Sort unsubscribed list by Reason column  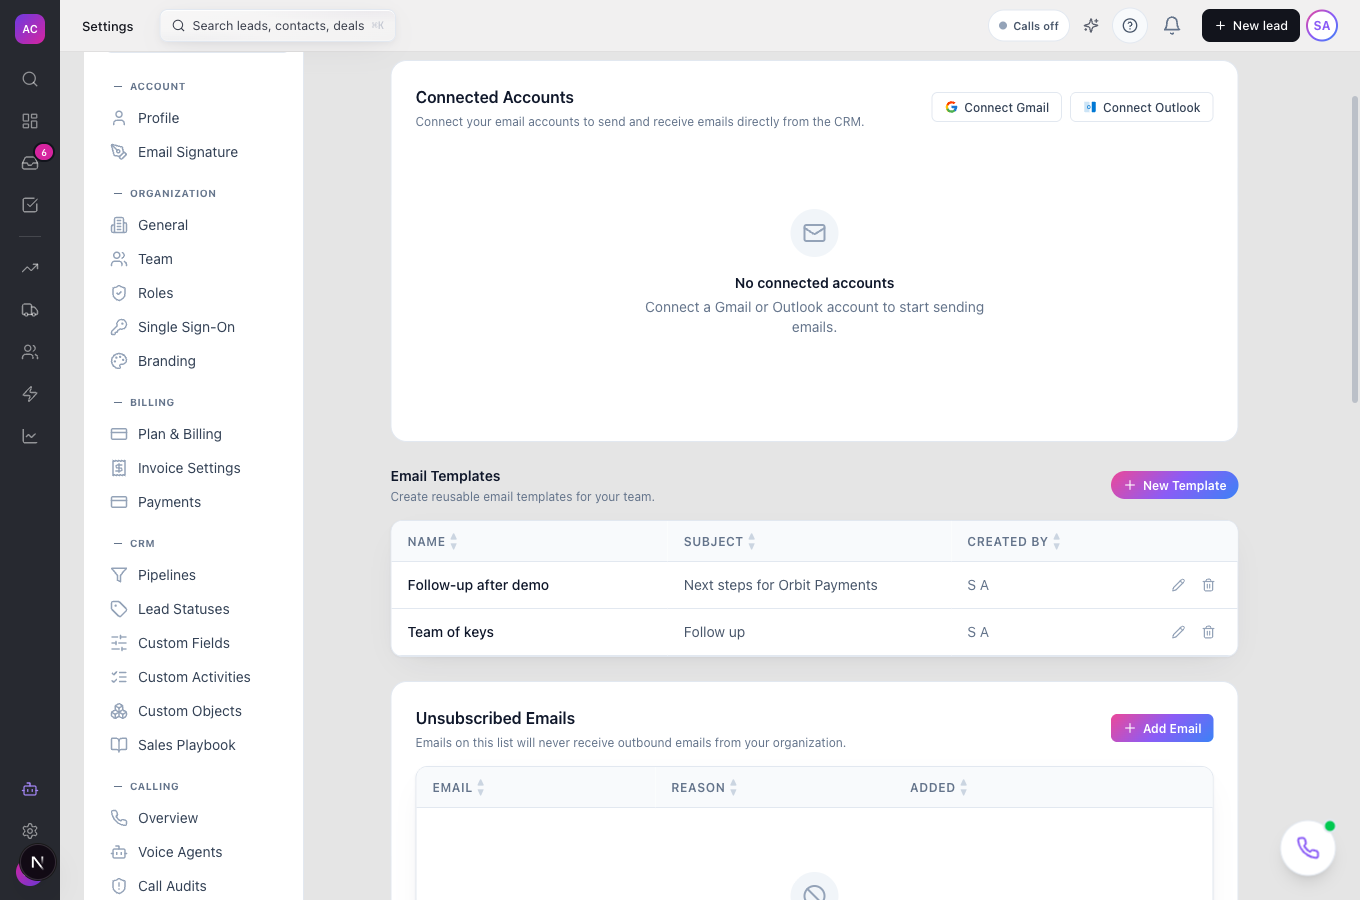coord(704,788)
